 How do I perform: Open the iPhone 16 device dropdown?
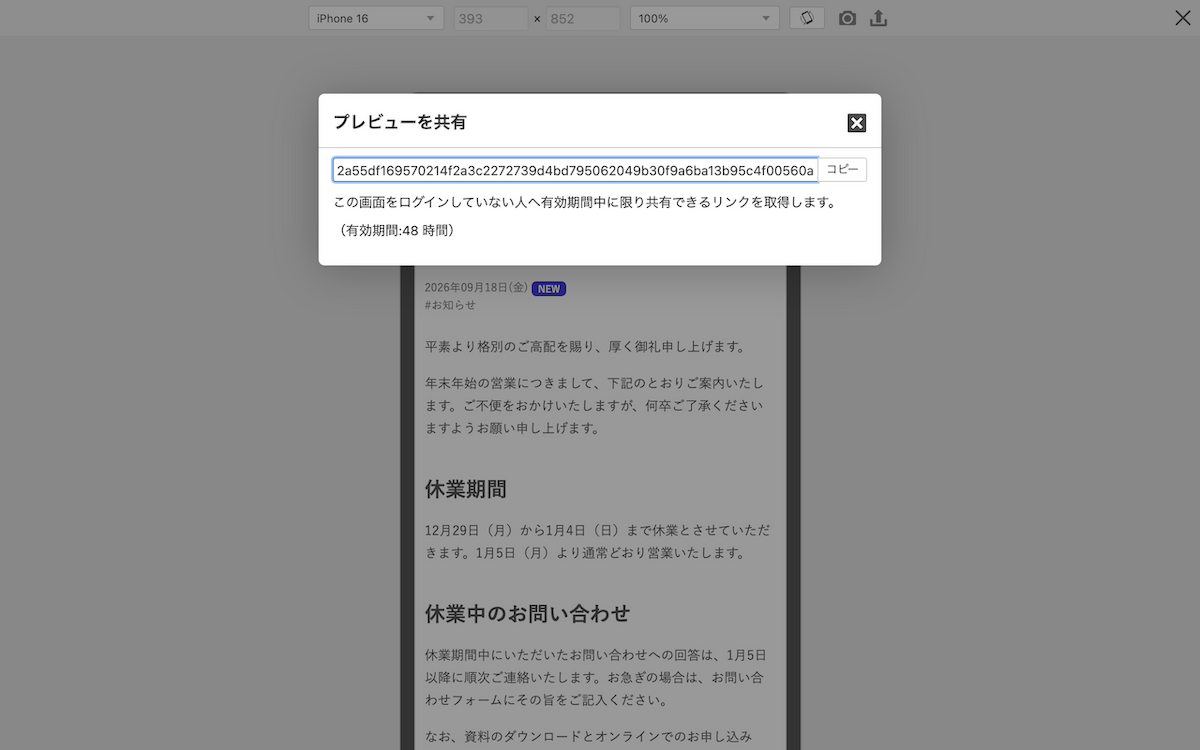376,18
